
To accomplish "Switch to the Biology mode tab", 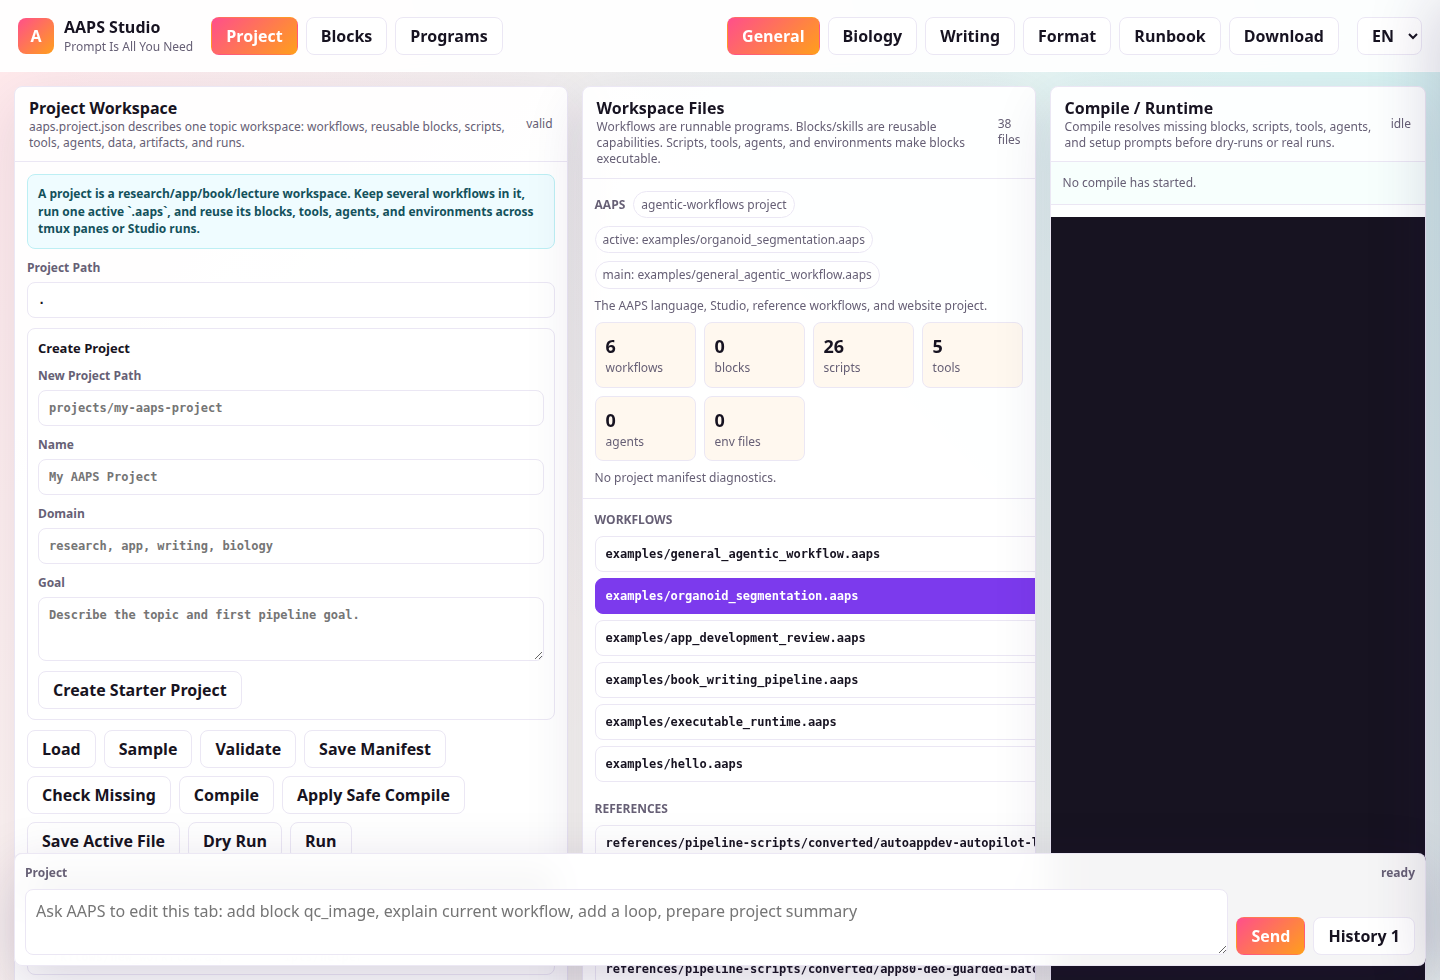I will tap(872, 36).
